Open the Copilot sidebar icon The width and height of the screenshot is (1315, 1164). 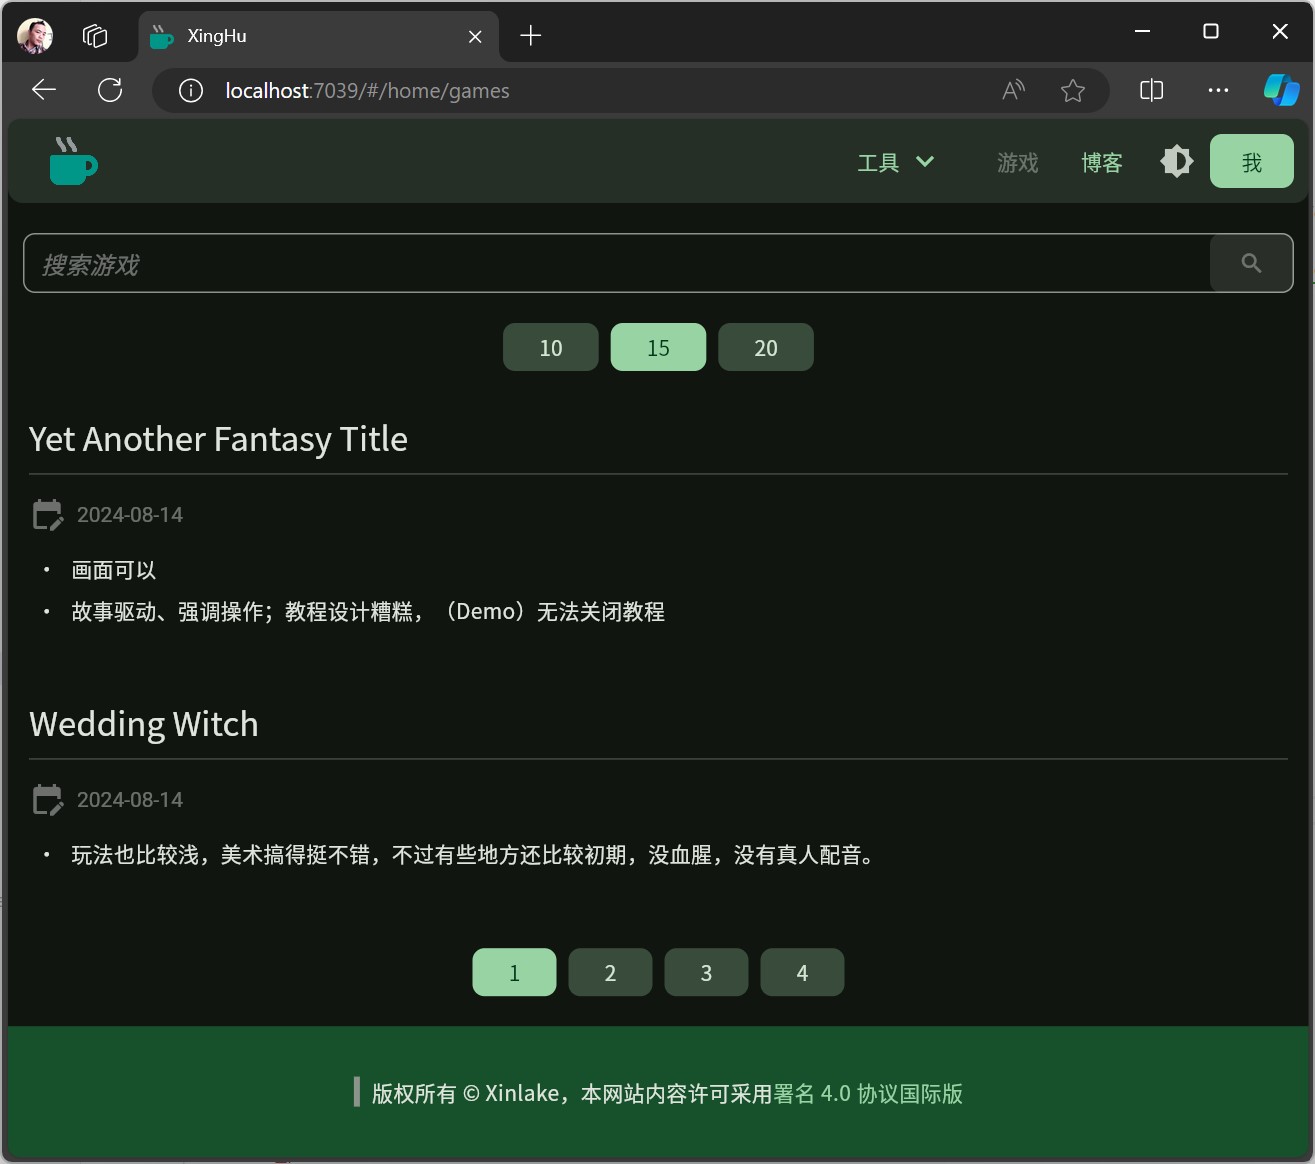click(1281, 90)
